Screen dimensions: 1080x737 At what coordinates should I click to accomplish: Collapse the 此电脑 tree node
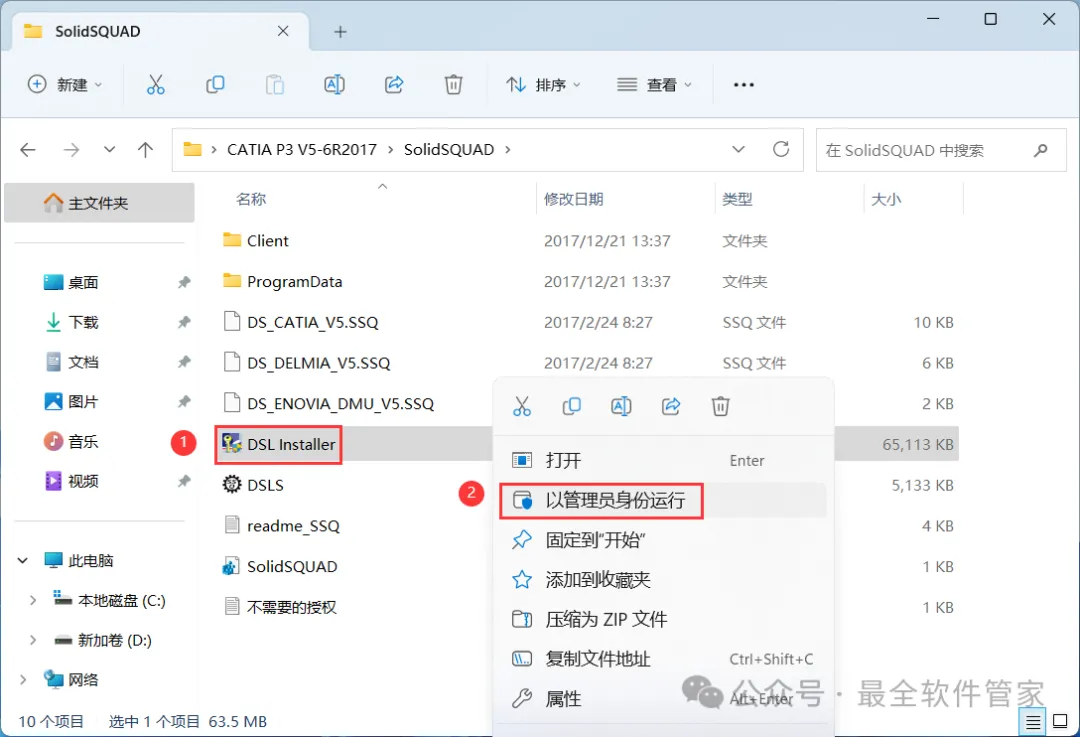(23, 561)
